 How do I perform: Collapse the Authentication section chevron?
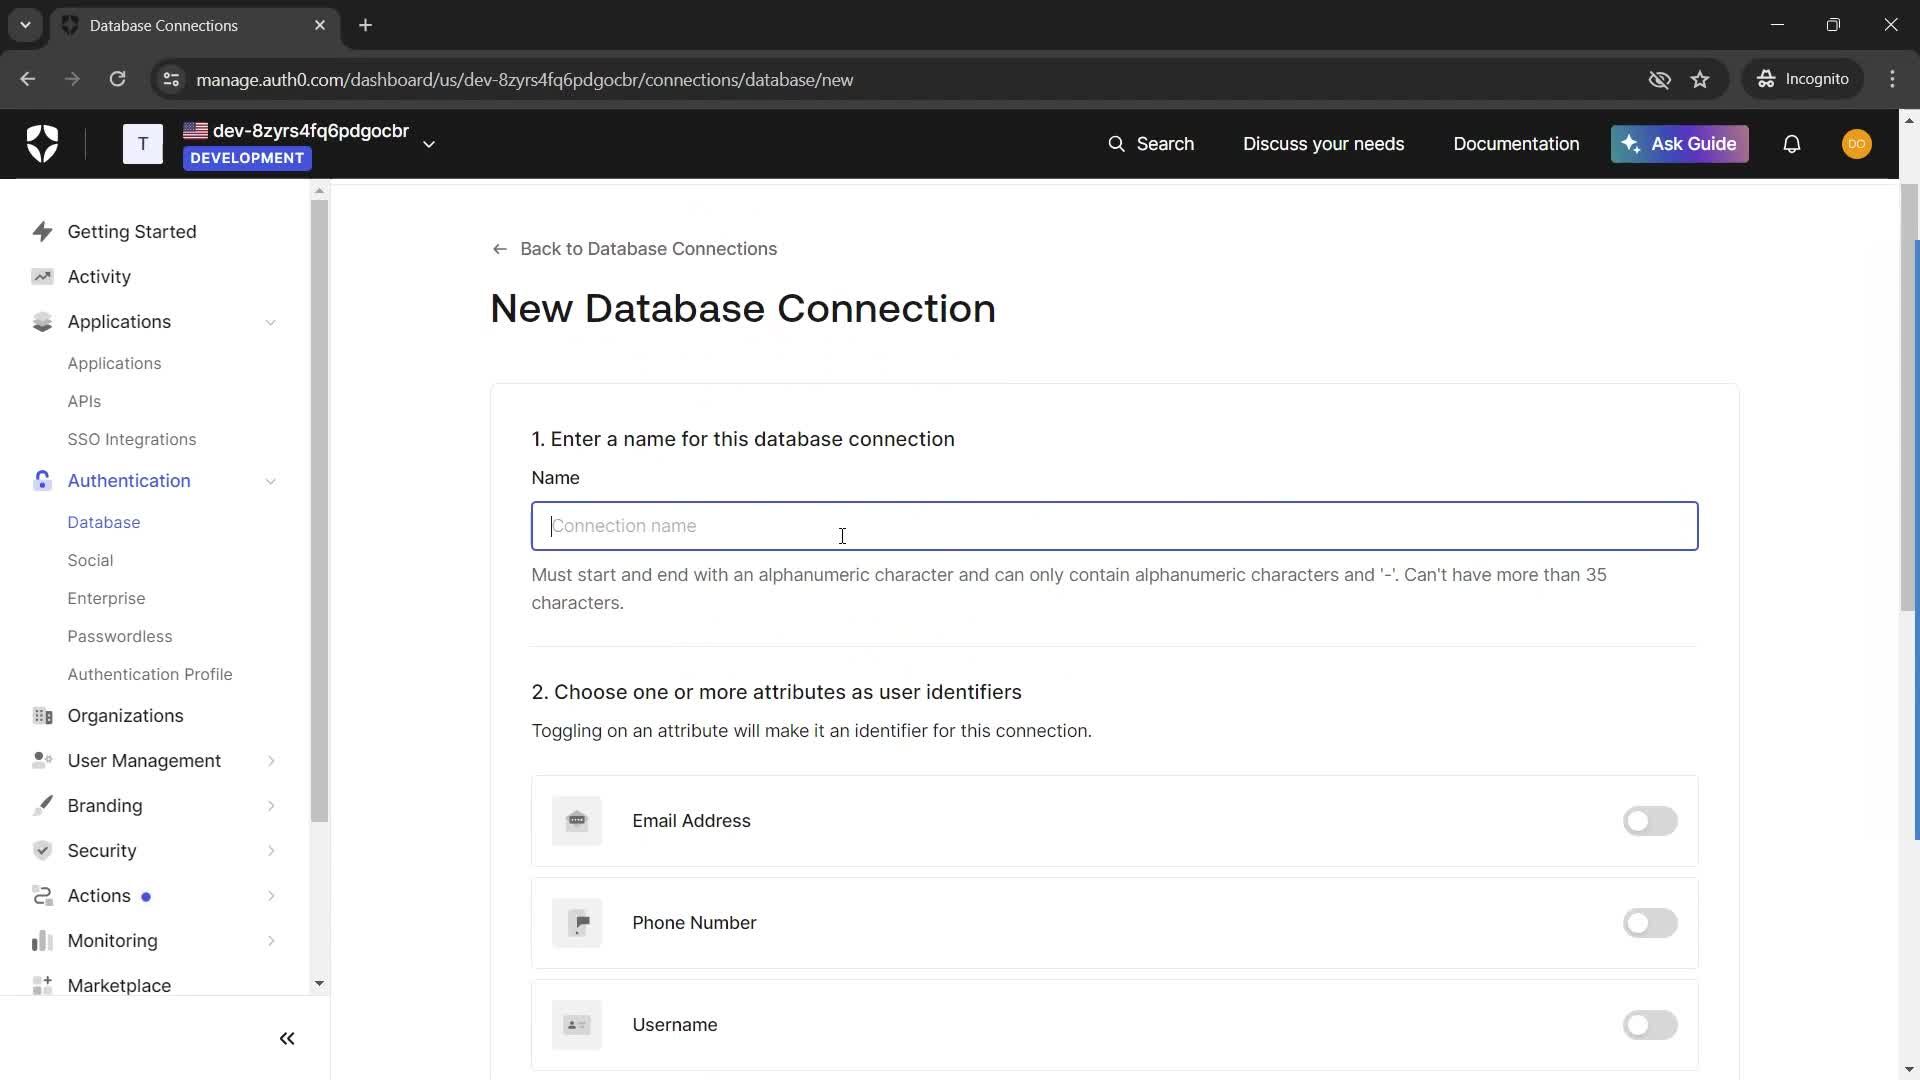(271, 481)
